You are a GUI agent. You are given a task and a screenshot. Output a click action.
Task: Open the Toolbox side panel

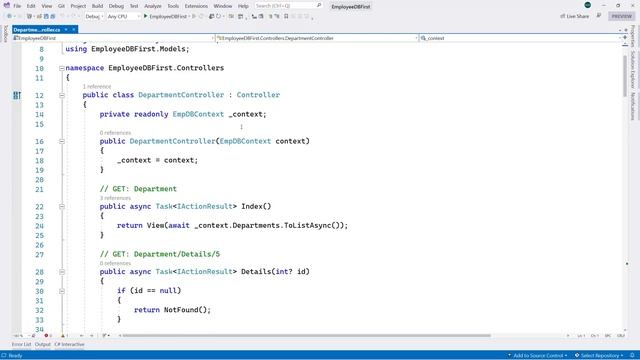point(5,33)
